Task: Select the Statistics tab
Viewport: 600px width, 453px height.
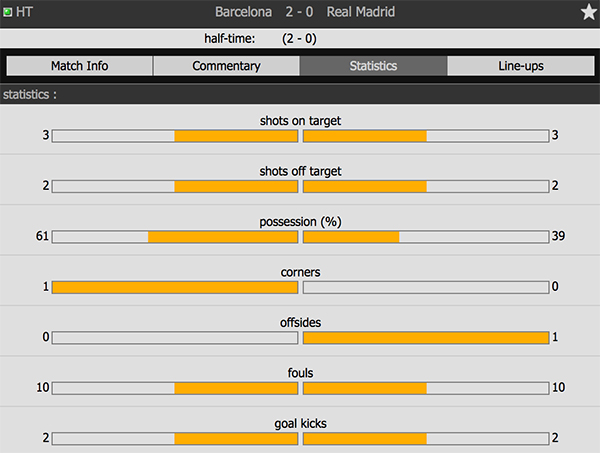Action: 373,66
